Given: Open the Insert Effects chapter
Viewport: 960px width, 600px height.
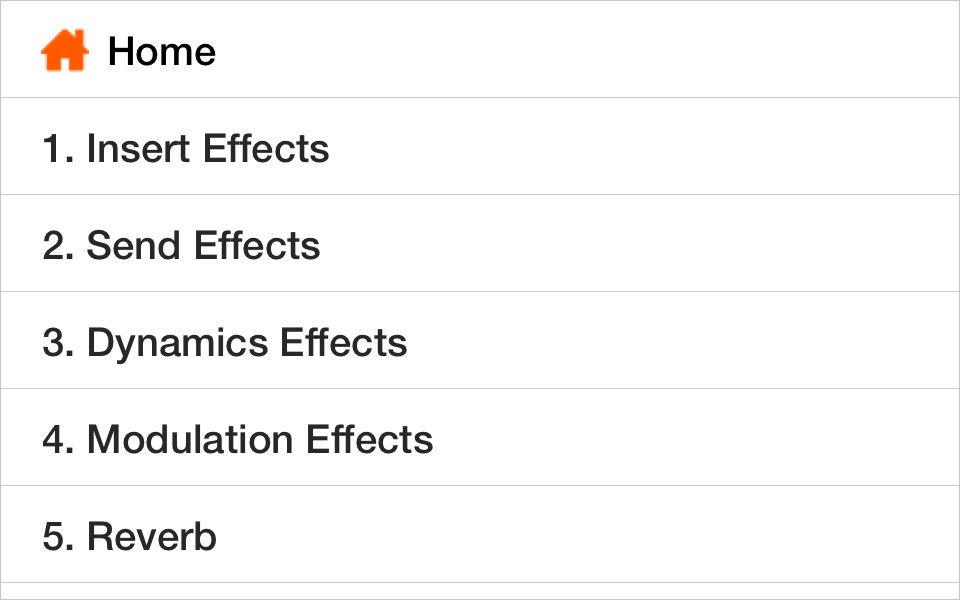Looking at the screenshot, I should 186,148.
